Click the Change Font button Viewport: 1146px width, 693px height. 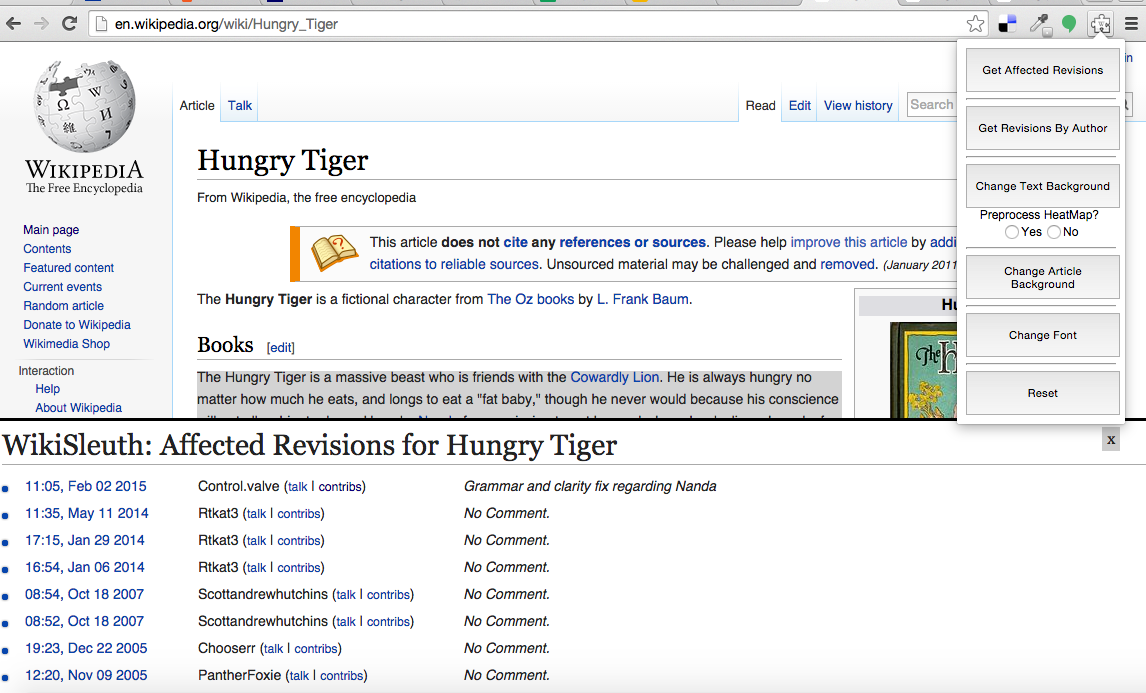coord(1042,335)
